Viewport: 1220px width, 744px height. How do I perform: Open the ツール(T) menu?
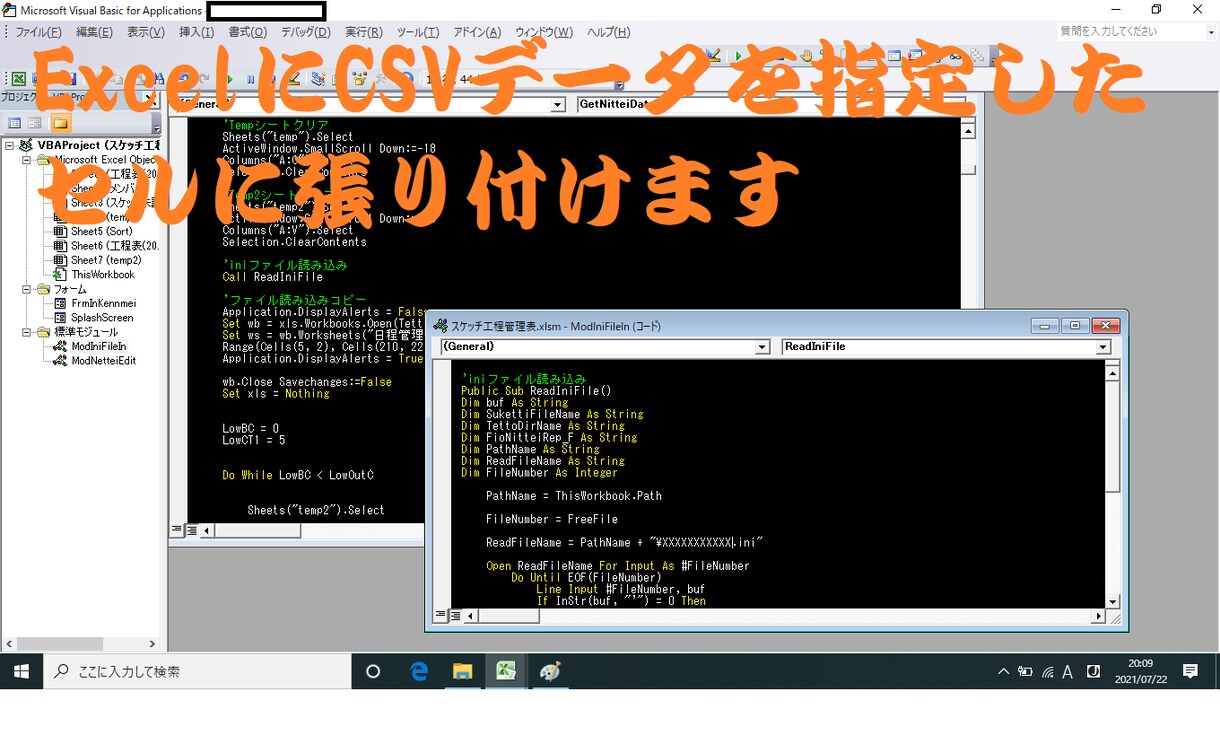pos(418,32)
